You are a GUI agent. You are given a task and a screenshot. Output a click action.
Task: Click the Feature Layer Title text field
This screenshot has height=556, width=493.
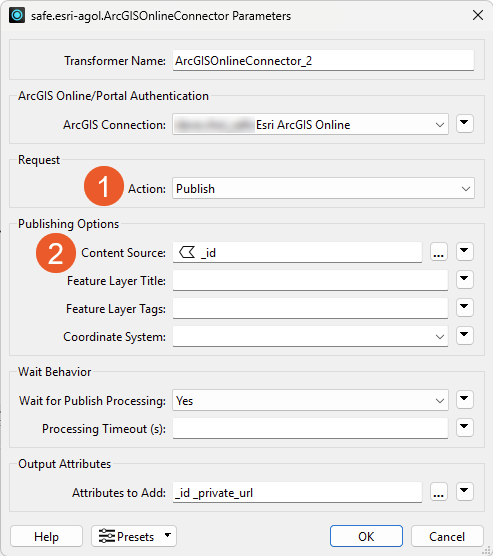point(310,280)
